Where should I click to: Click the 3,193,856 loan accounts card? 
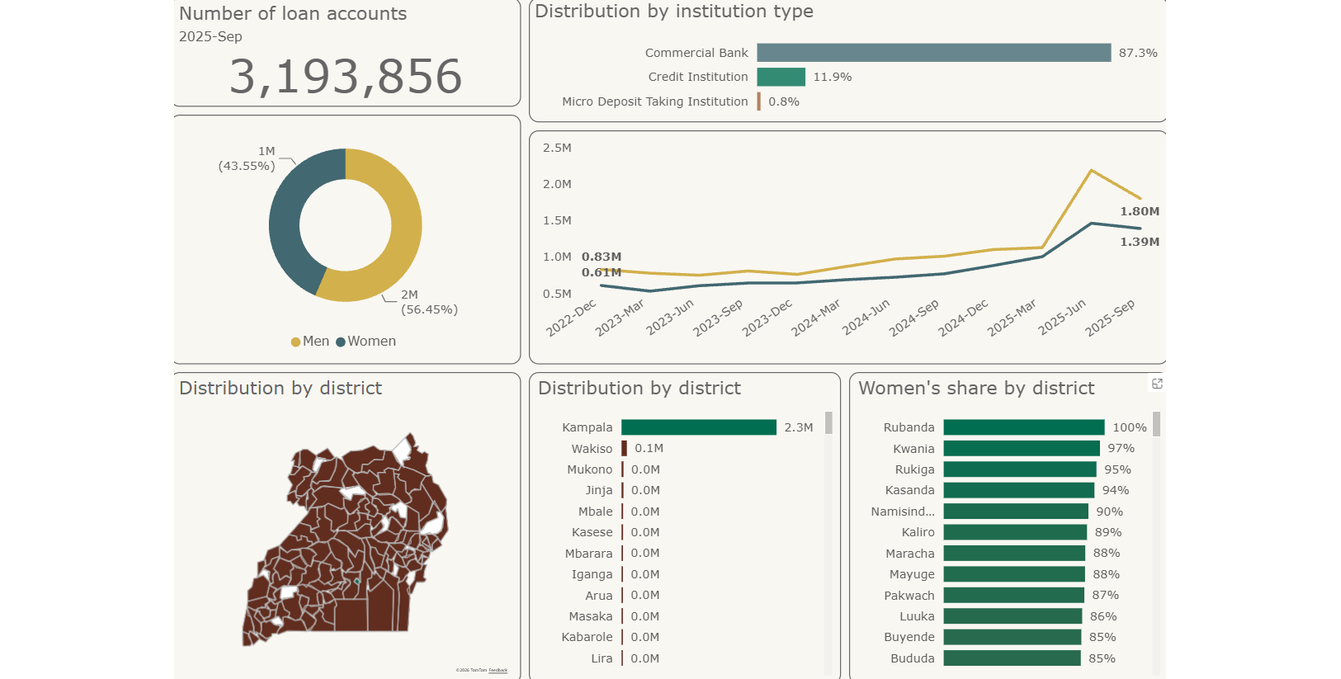point(347,52)
